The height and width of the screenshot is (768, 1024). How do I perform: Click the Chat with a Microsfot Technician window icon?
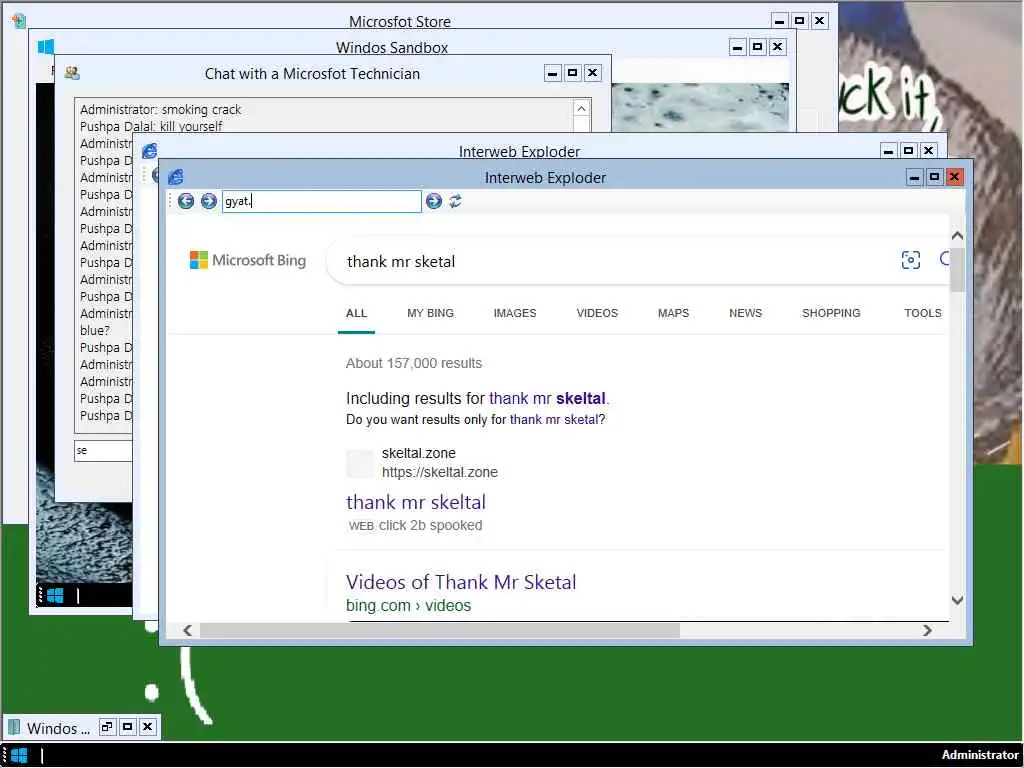(x=72, y=73)
